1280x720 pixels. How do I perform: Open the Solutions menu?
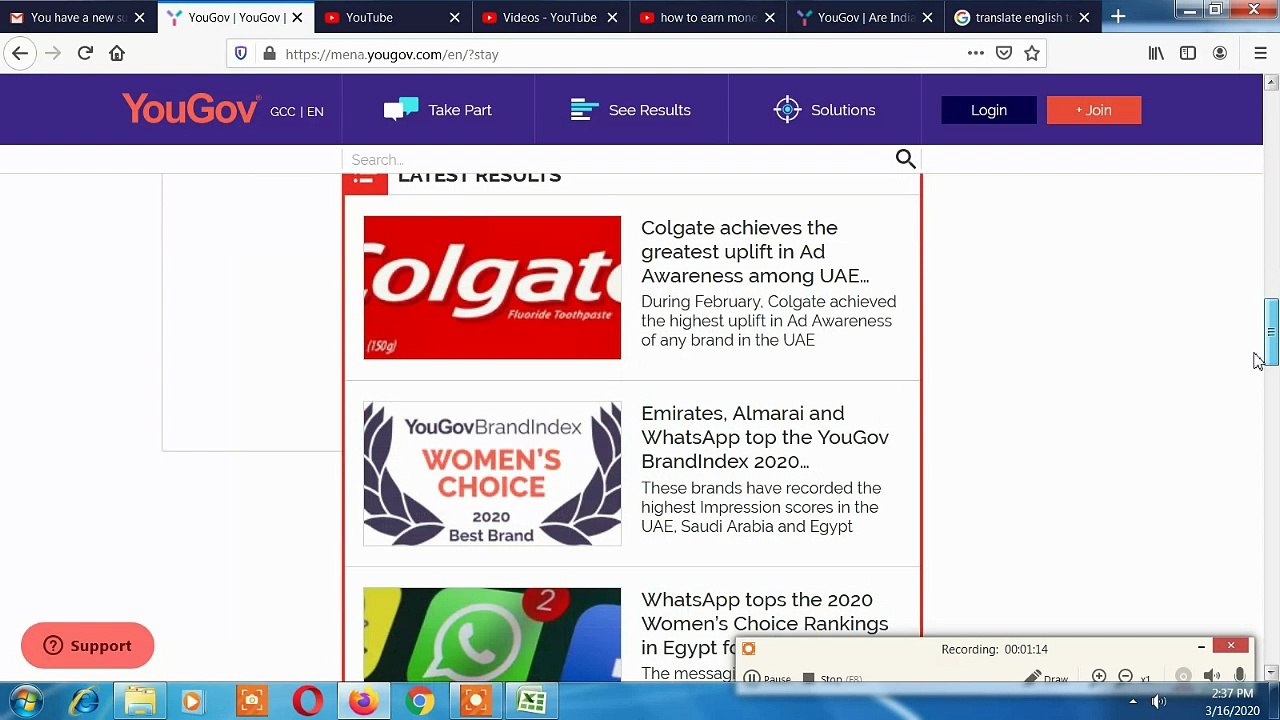(825, 110)
